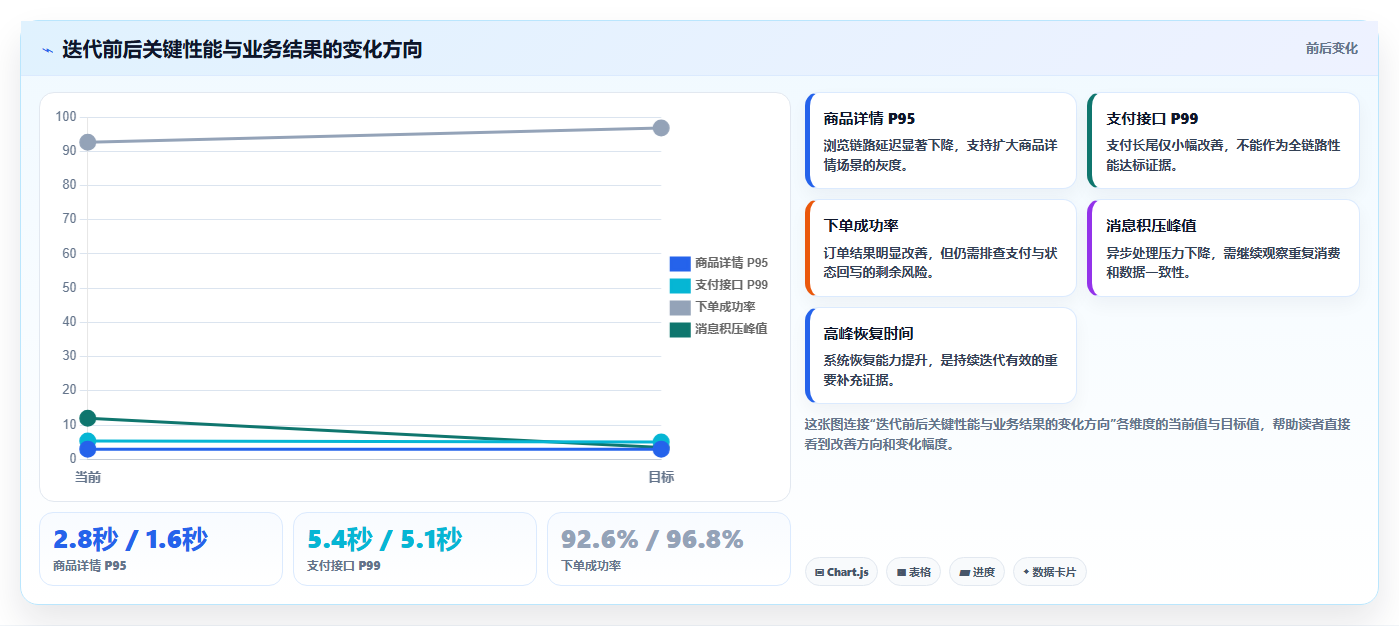Toggle the 支付接口 P99 legend color box
The image size is (1399, 626).
coord(680,285)
